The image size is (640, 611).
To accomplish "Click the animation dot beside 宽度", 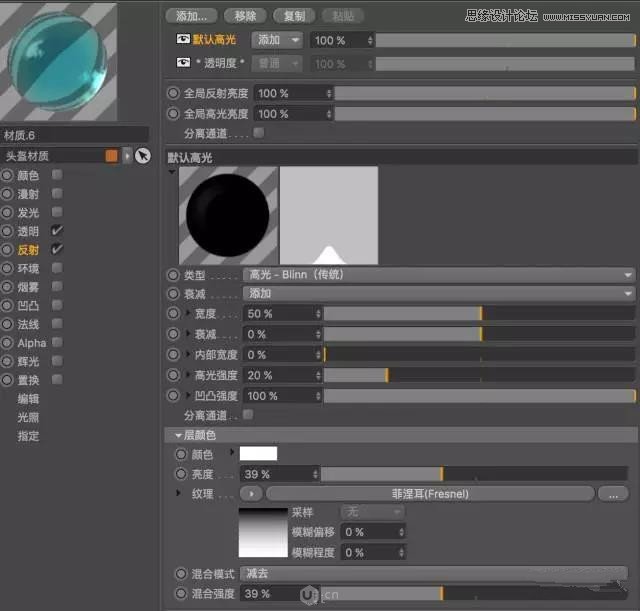I will [x=173, y=313].
